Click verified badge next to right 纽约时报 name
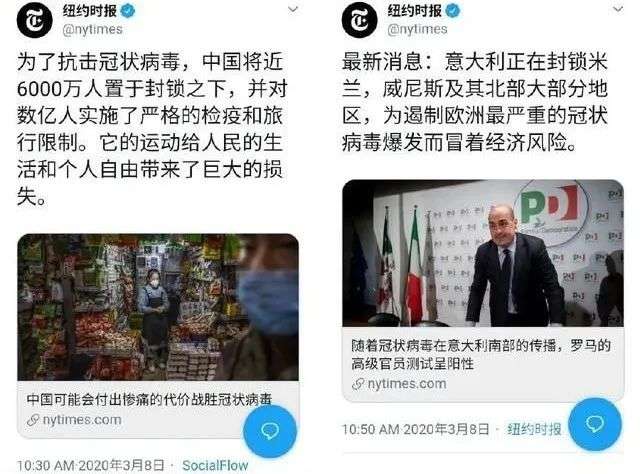The width and height of the screenshot is (640, 474). pyautogui.click(x=453, y=11)
